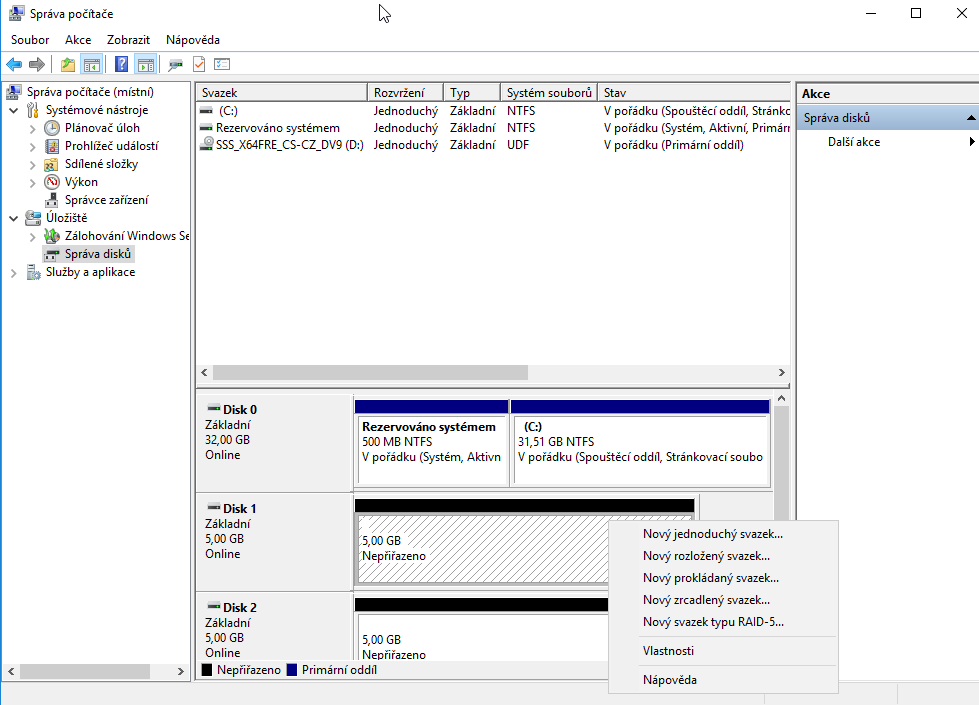Image resolution: width=979 pixels, height=705 pixels.
Task: Click the blue Back arrow in toolbar
Action: 14,64
